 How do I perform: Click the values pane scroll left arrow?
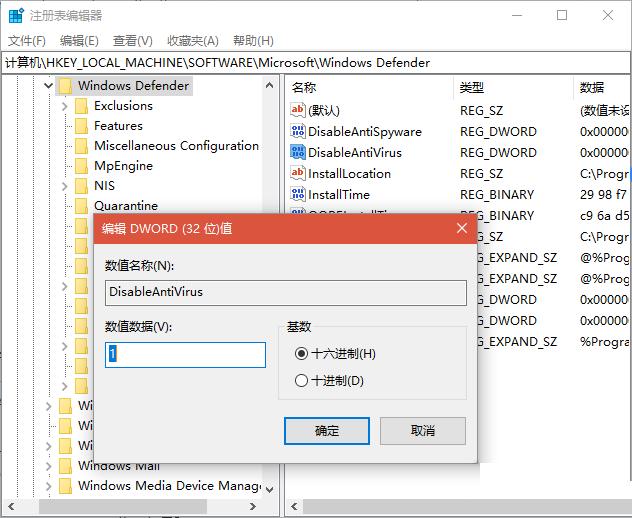pos(294,506)
